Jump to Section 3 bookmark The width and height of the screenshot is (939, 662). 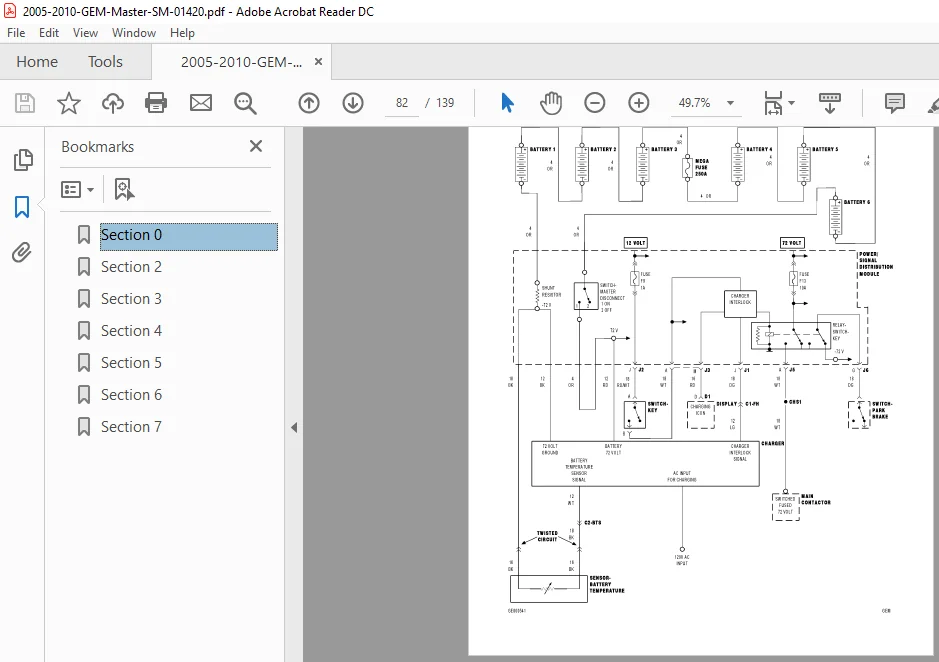pos(131,299)
